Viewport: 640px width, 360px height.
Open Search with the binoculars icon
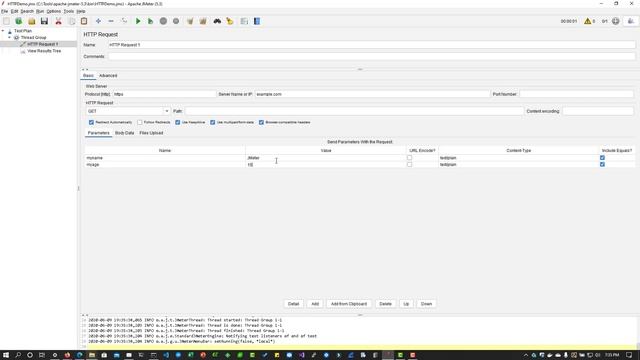(x=217, y=21)
